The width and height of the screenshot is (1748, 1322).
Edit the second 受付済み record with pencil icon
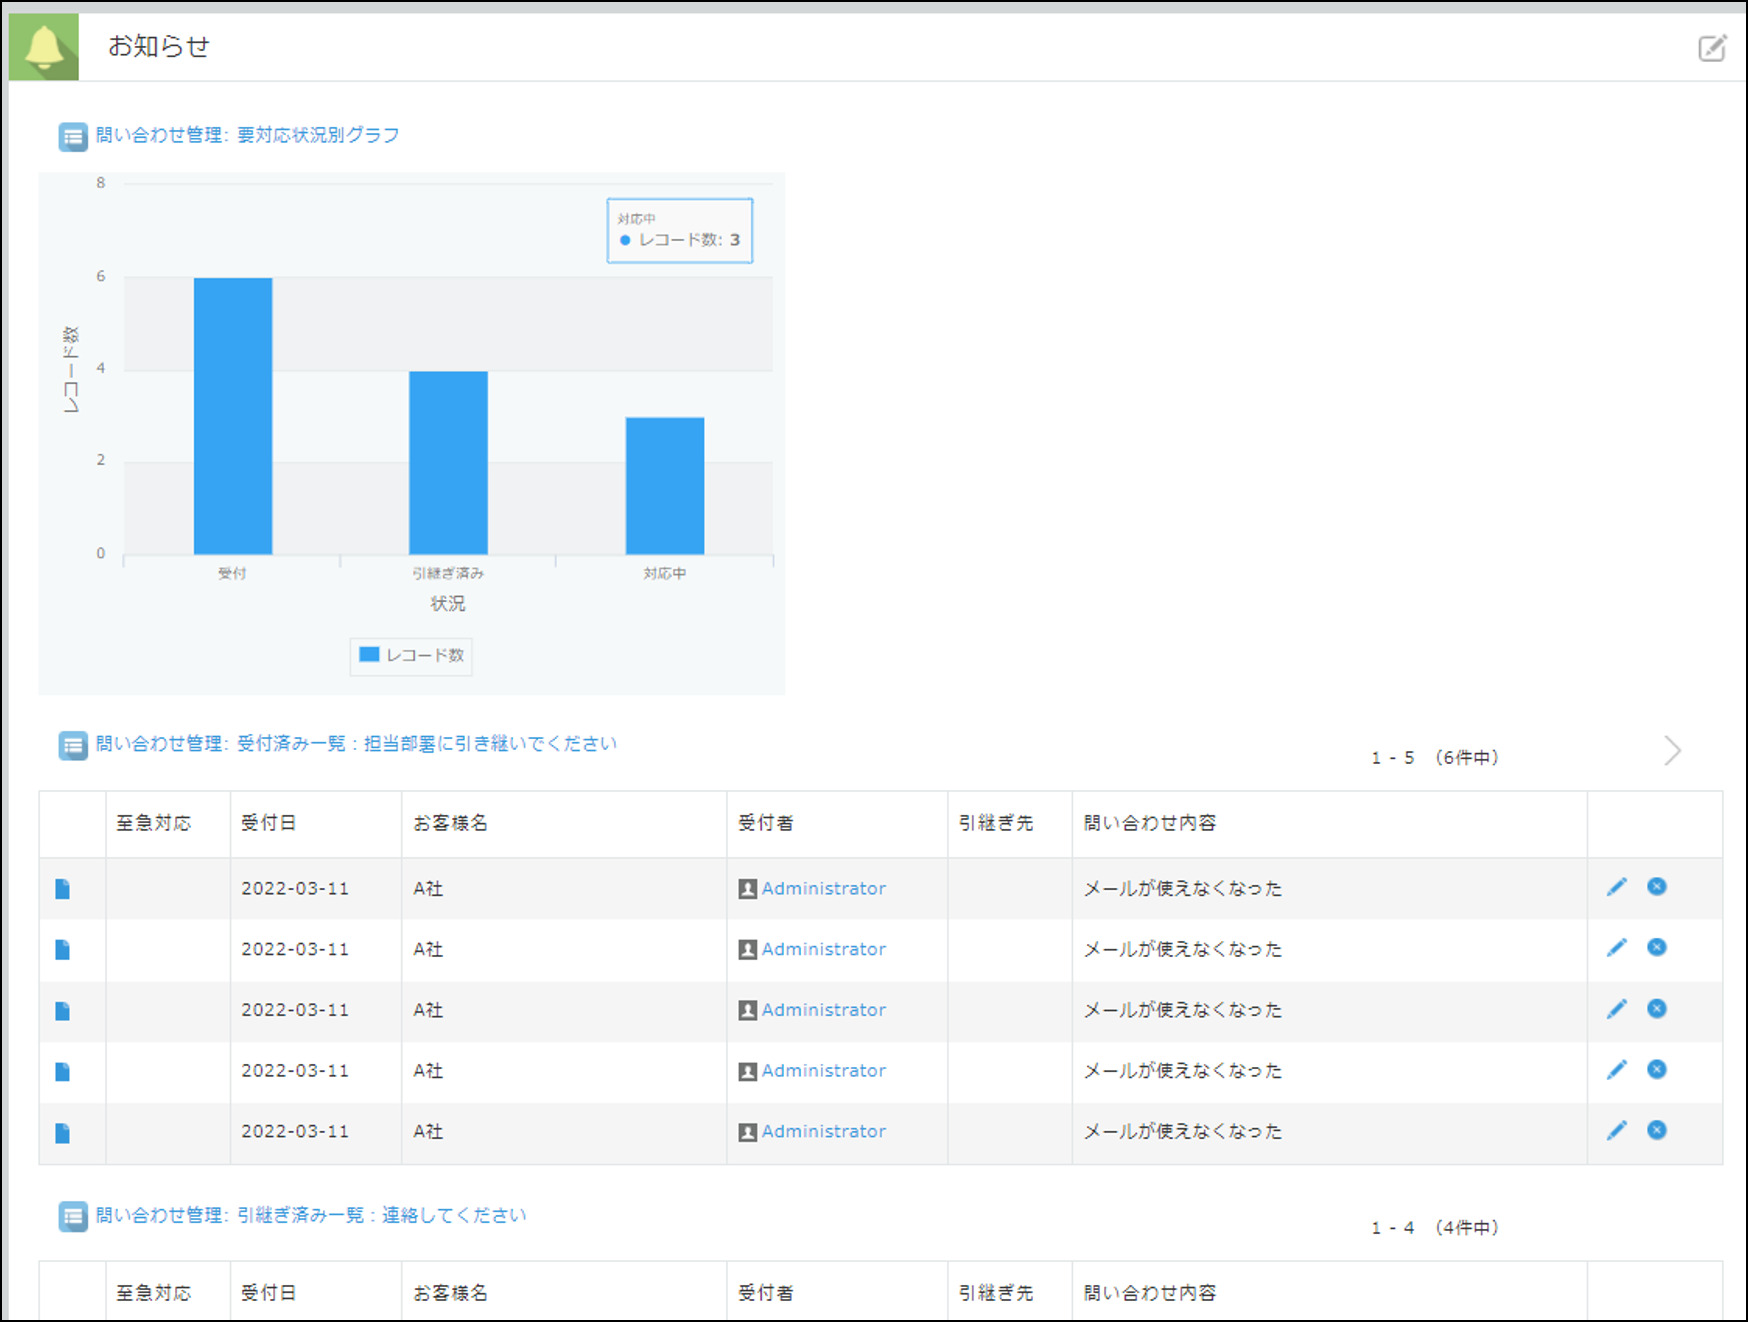point(1617,947)
